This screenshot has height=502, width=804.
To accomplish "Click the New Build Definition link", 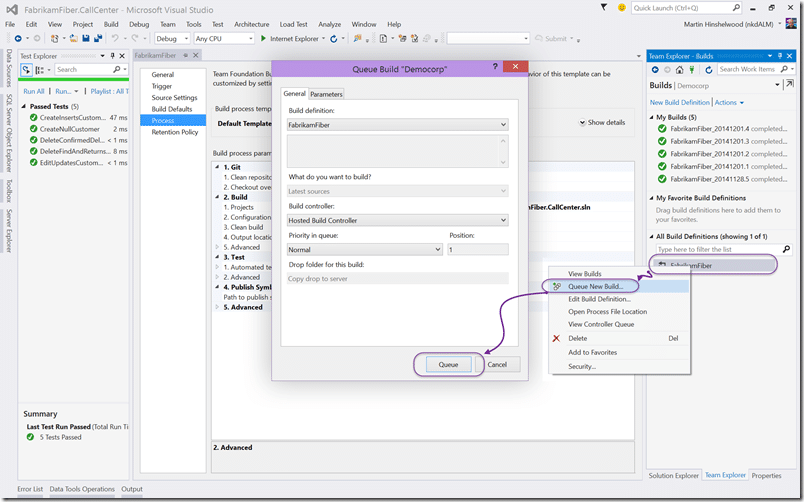I will click(x=679, y=103).
